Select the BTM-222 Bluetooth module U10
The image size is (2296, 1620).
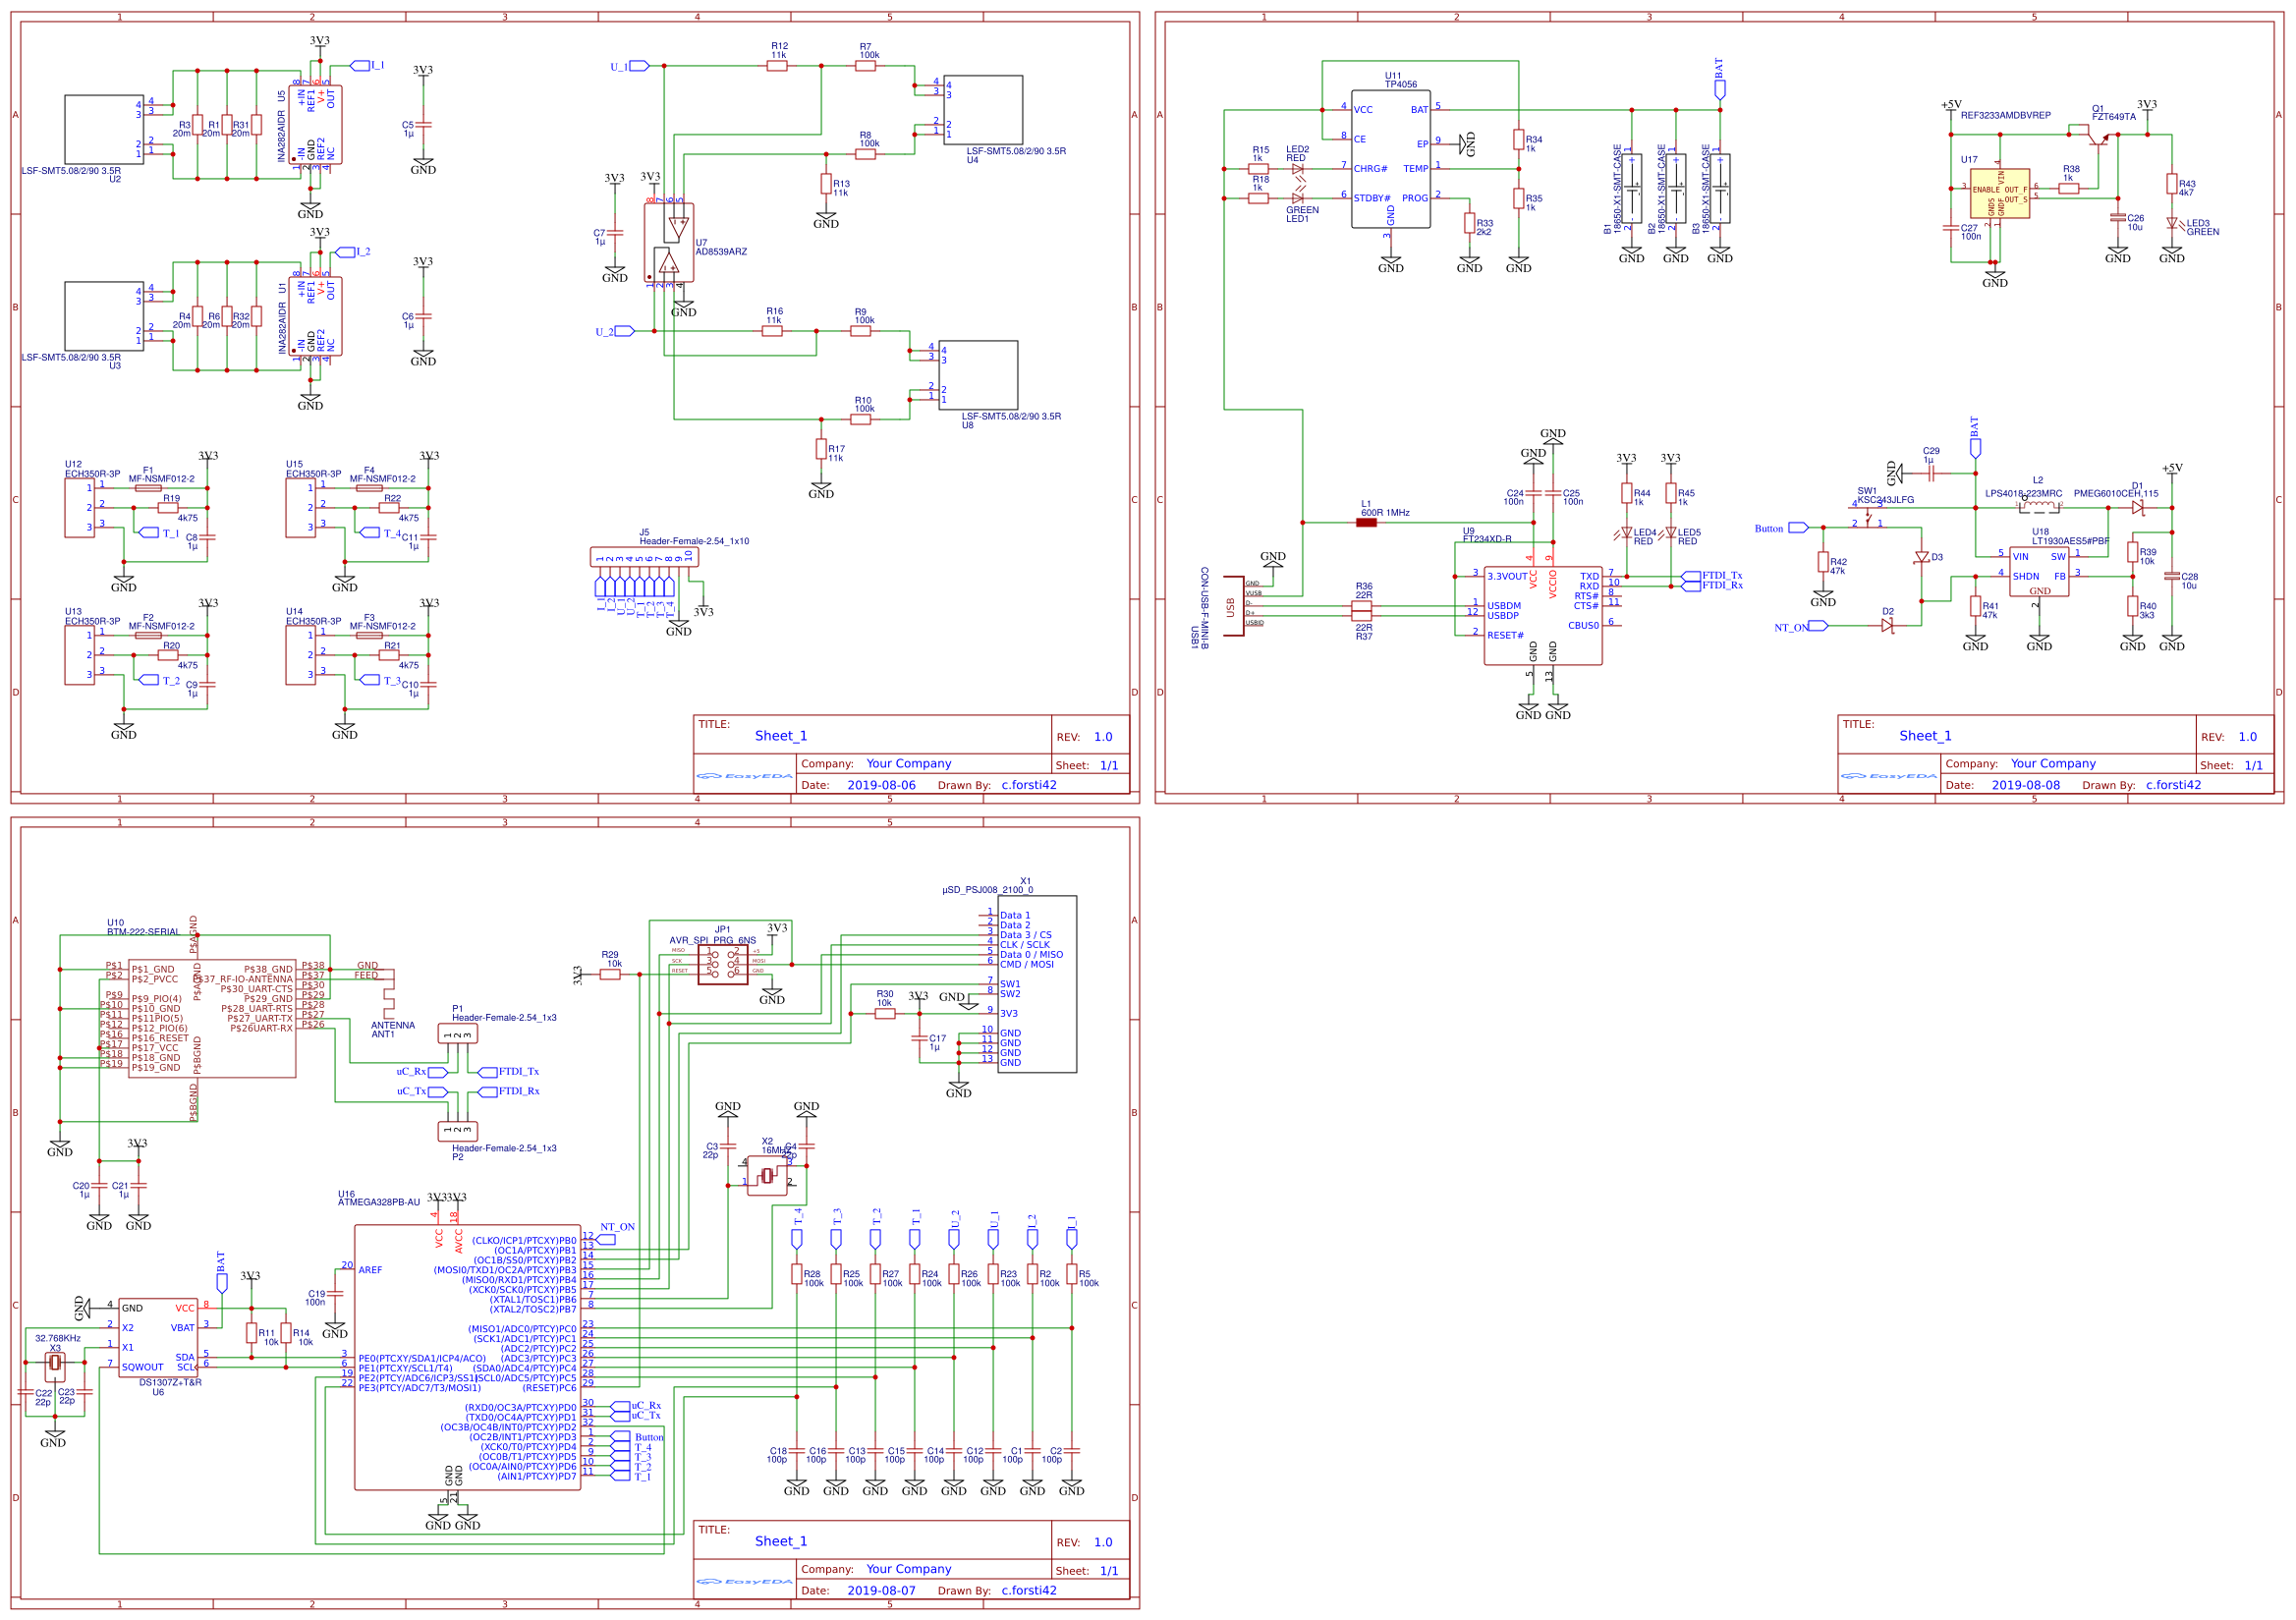tap(212, 1018)
